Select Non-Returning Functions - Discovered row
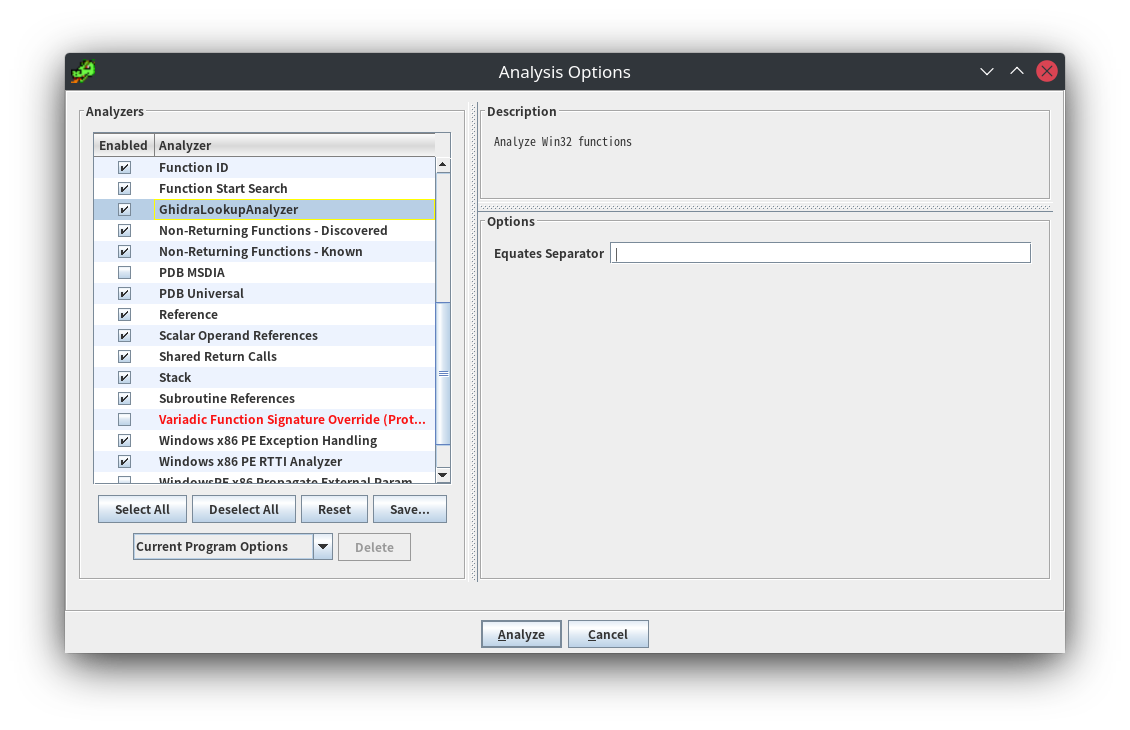The image size is (1130, 730). click(264, 231)
